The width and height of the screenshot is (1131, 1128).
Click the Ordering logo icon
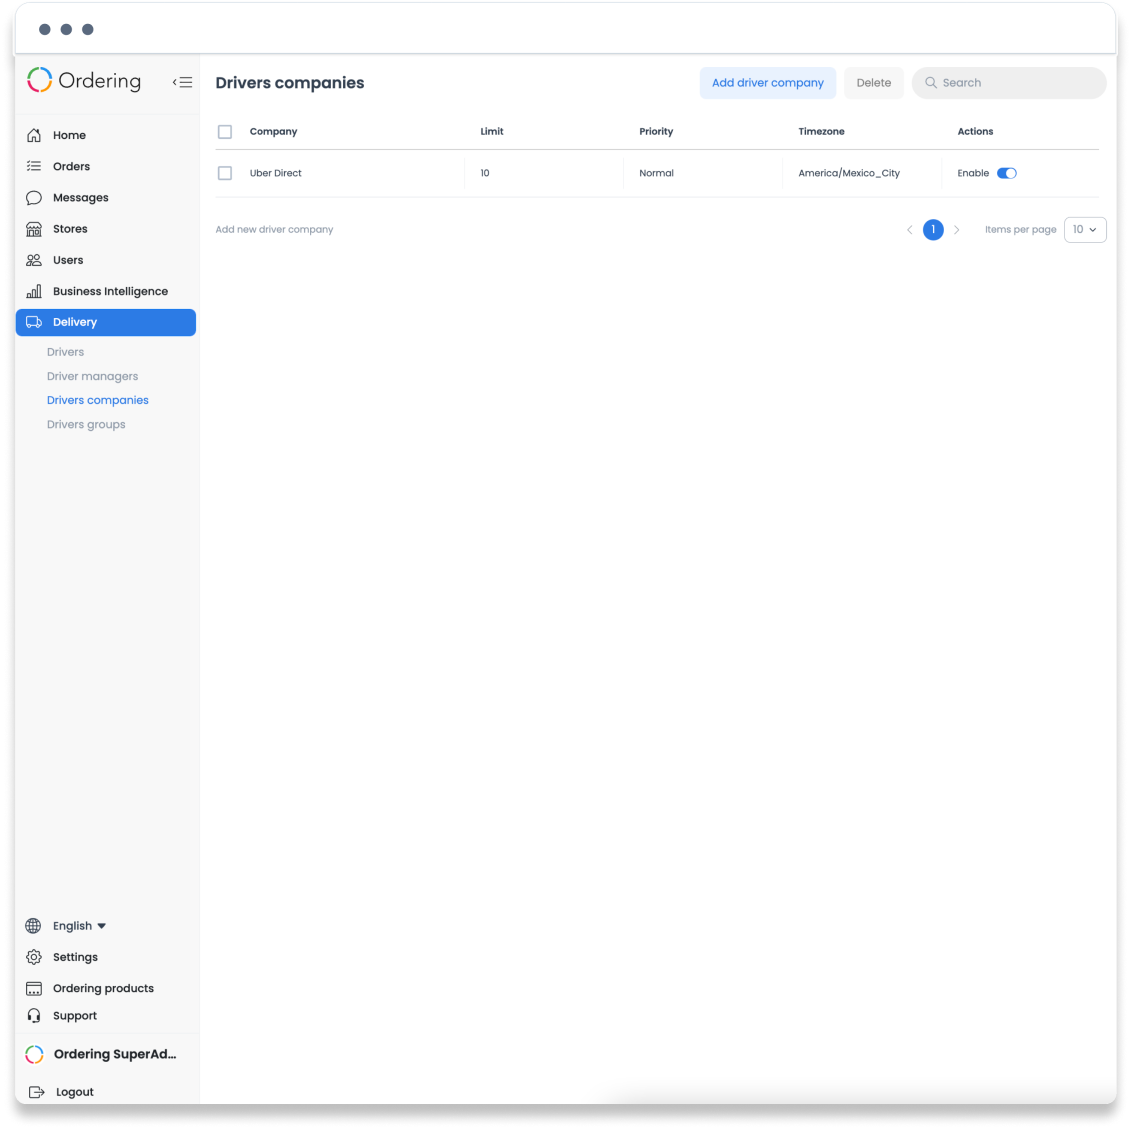click(40, 80)
